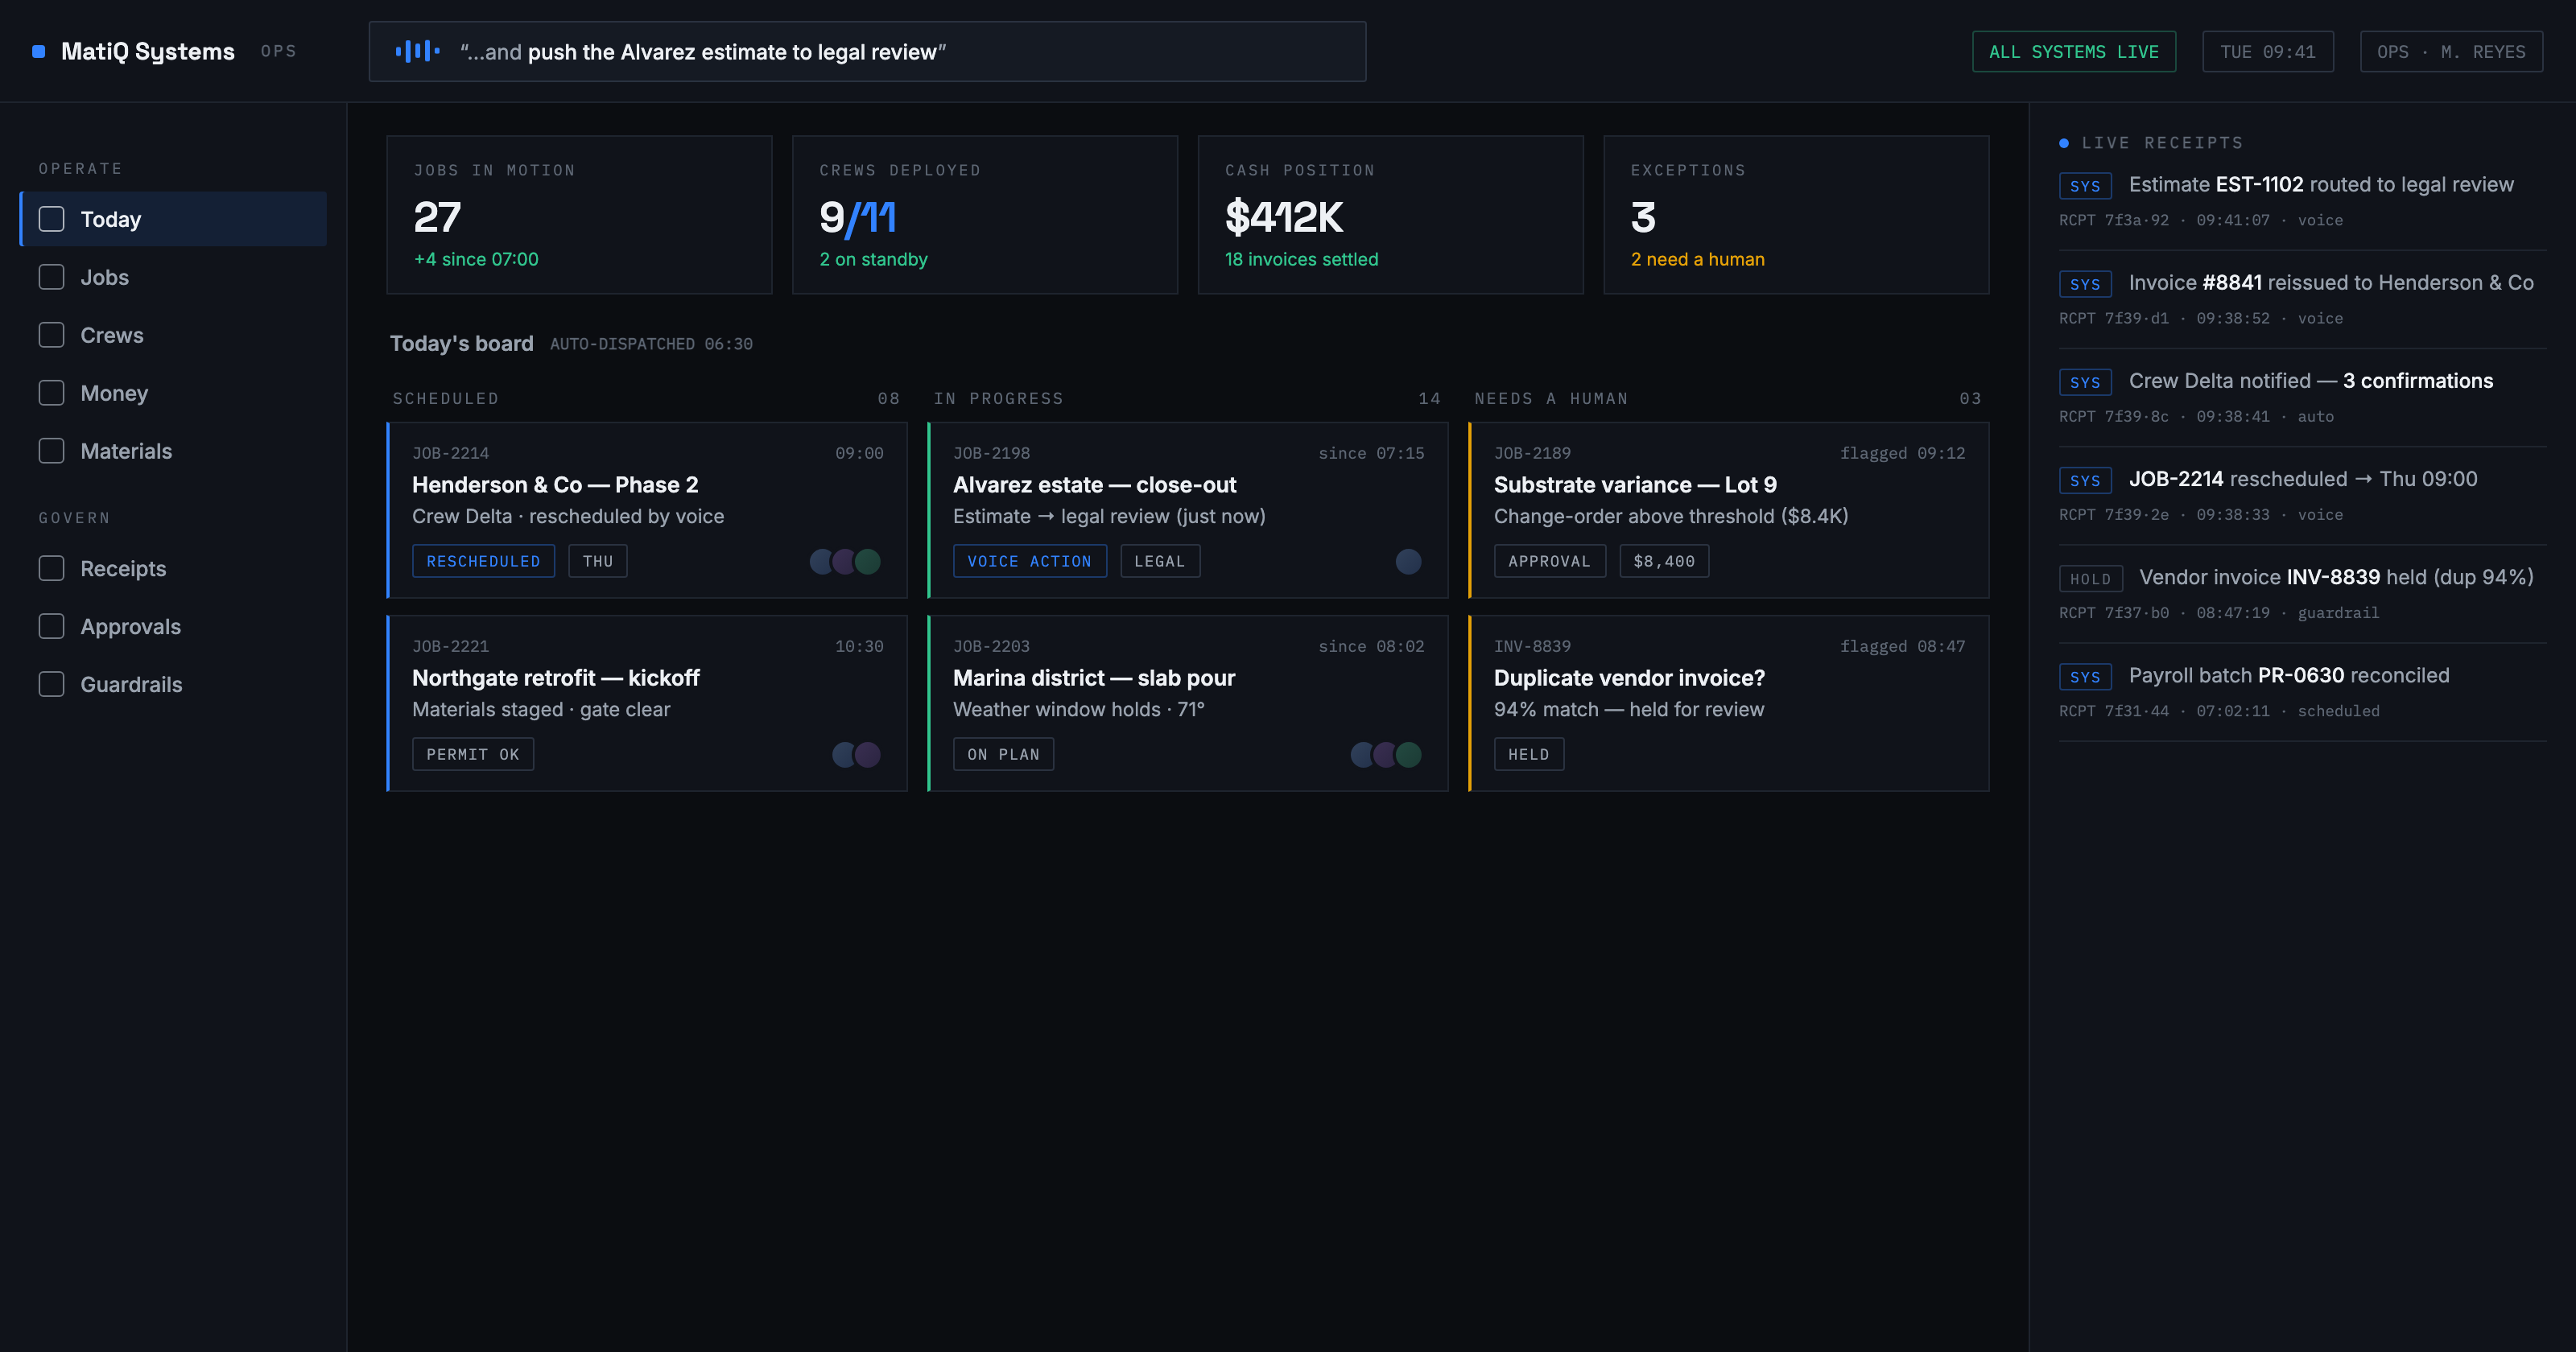Open the Cash Position stat card
The height and width of the screenshot is (1352, 2576).
point(1390,215)
